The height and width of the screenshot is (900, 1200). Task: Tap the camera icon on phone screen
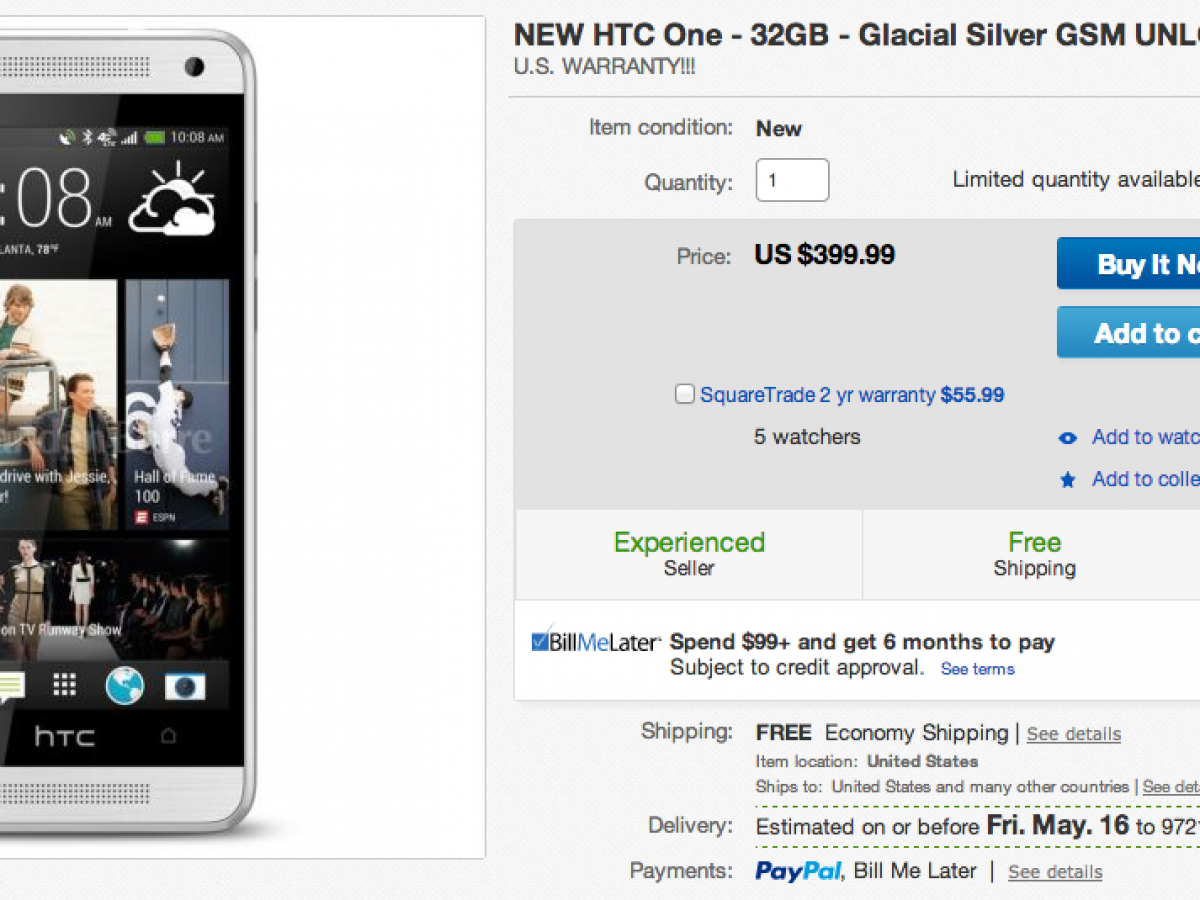tap(185, 686)
